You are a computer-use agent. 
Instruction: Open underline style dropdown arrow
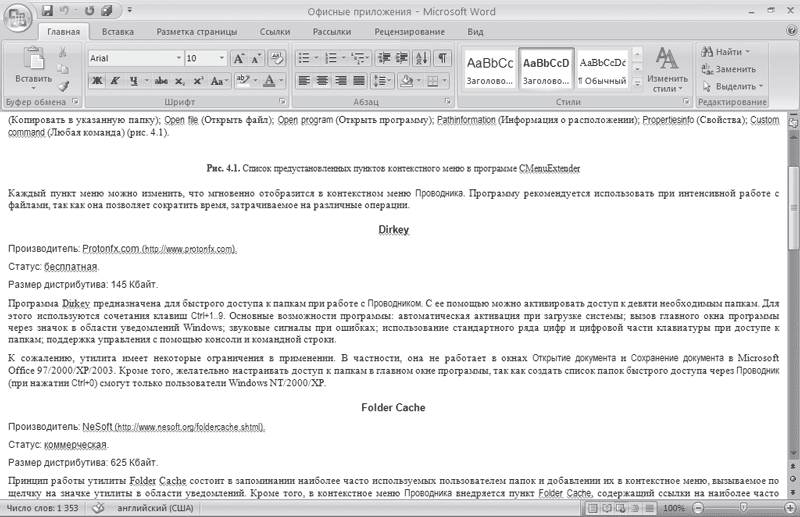coord(146,81)
